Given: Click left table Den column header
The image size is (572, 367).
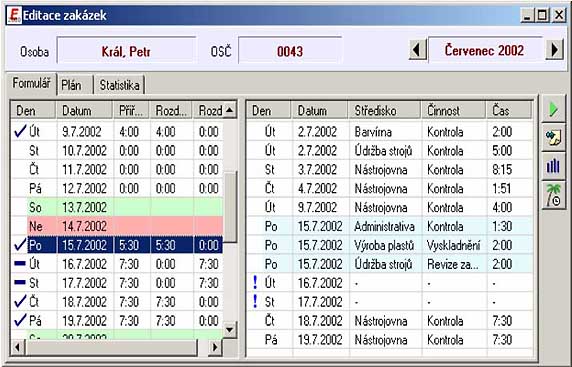Looking at the screenshot, I should 33,110.
